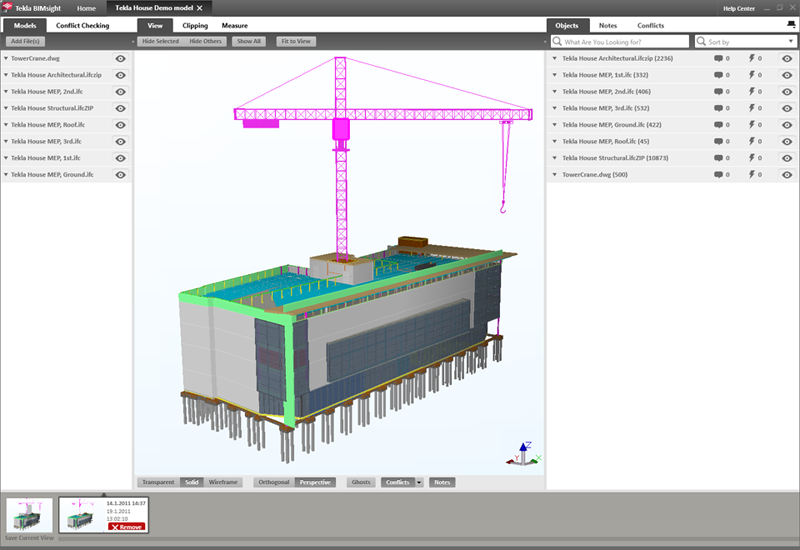Viewport: 800px width, 550px height.
Task: Click the Hide Others button
Action: pyautogui.click(x=205, y=41)
